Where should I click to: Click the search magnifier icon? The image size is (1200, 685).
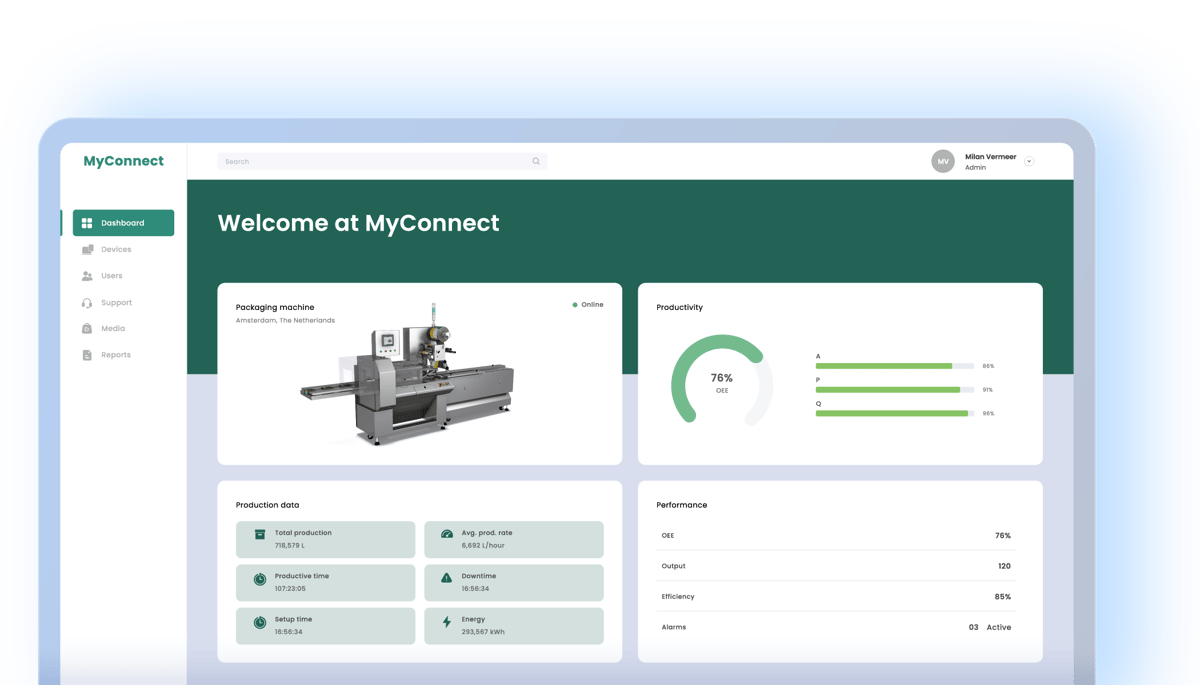pos(536,161)
